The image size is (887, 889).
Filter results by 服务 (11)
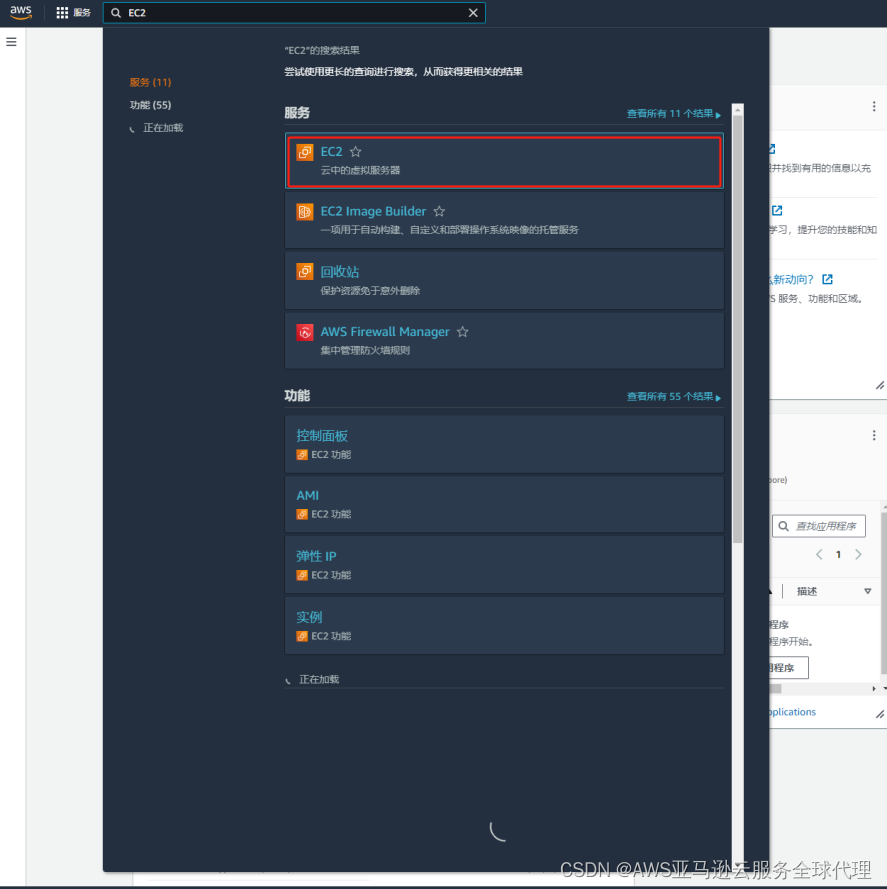point(150,82)
